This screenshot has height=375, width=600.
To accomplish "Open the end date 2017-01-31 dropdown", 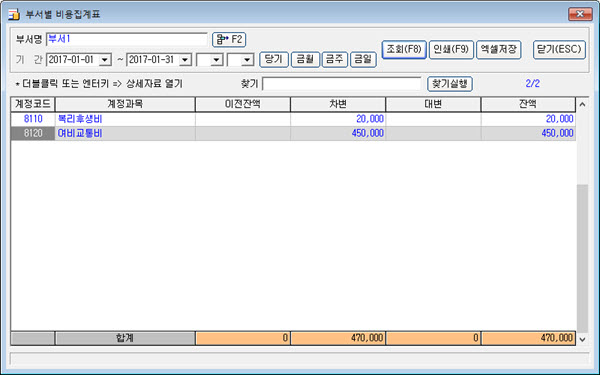I will click(185, 60).
